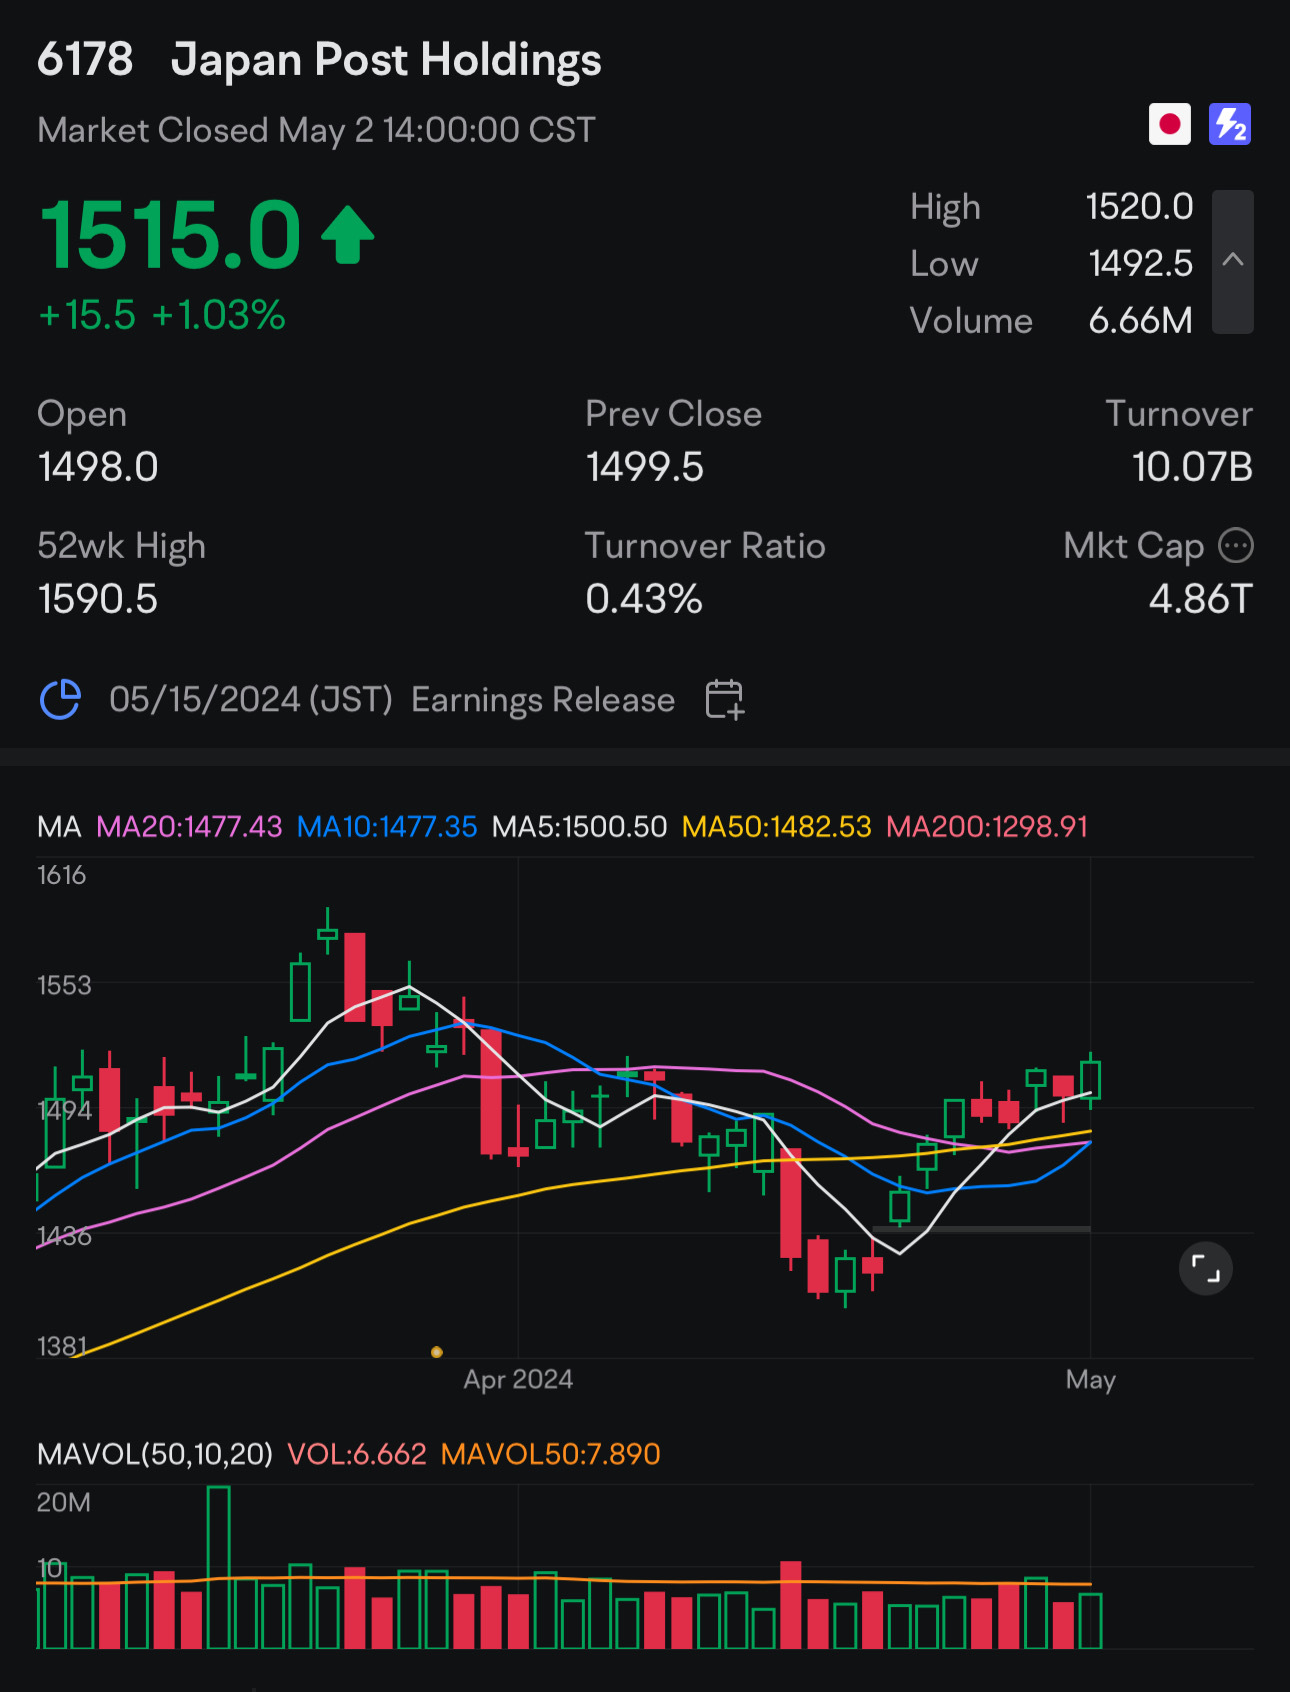Collapse the quote details with the up chevron
This screenshot has height=1692, width=1290.
1233,261
